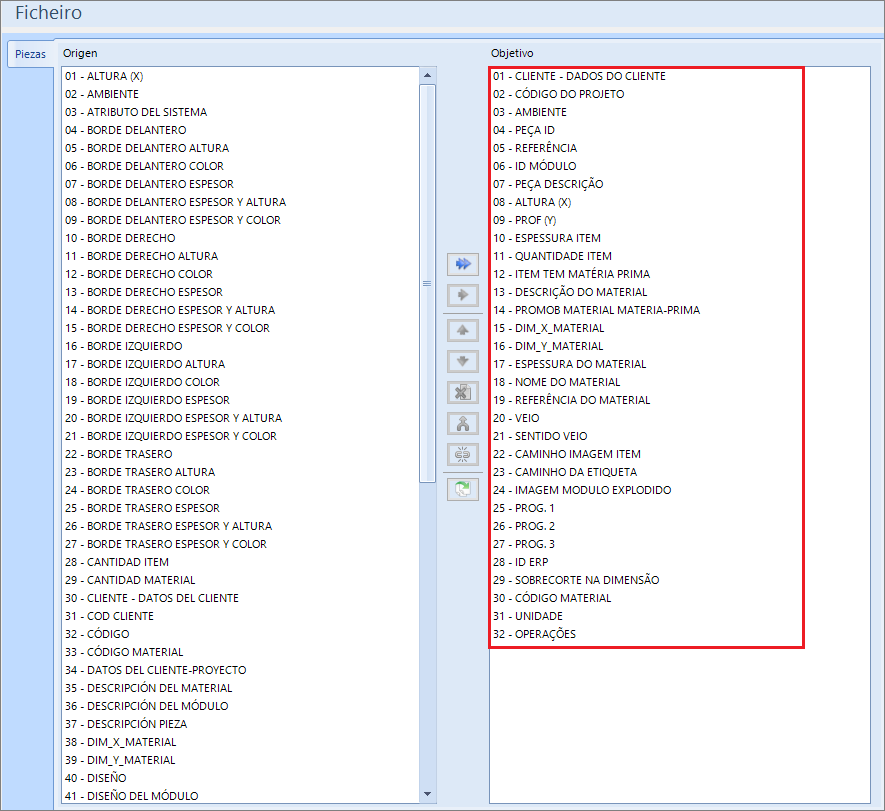Click the broken chain unlink icon
Screen dimensions: 885x811
pos(463,454)
